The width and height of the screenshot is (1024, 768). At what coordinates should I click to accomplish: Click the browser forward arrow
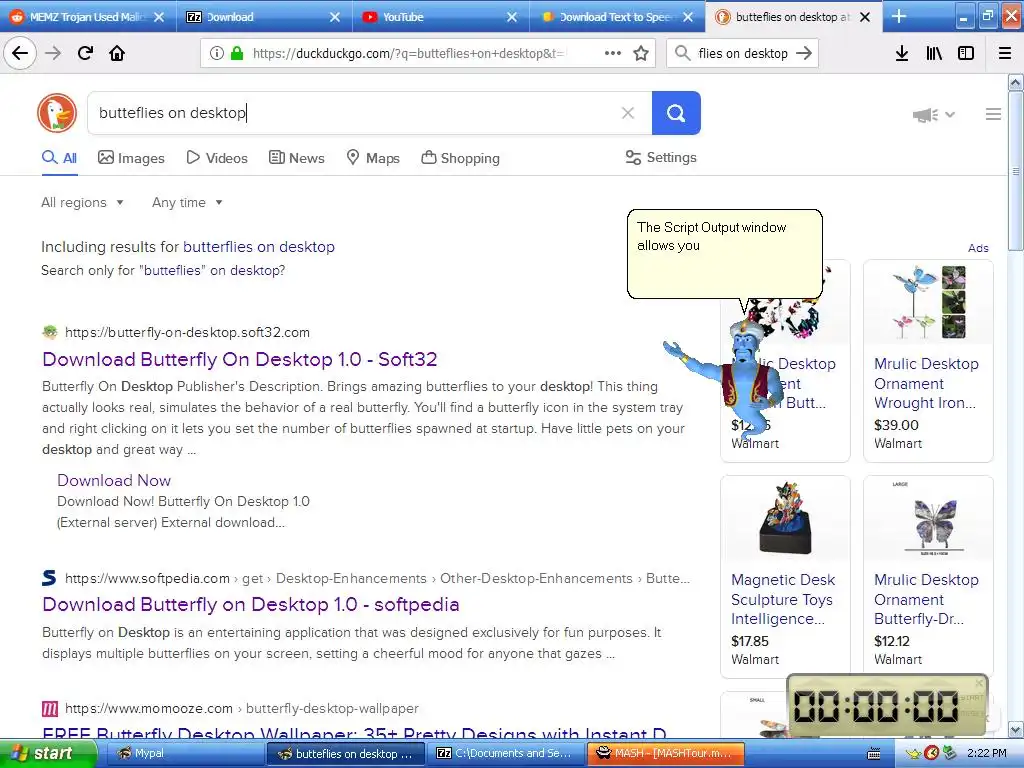coord(53,53)
